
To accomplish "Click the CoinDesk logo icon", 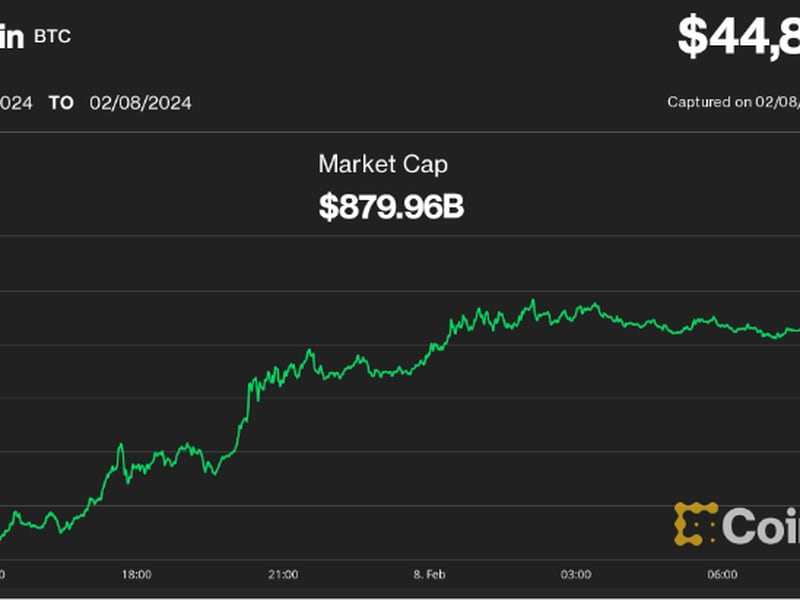I will (x=695, y=523).
